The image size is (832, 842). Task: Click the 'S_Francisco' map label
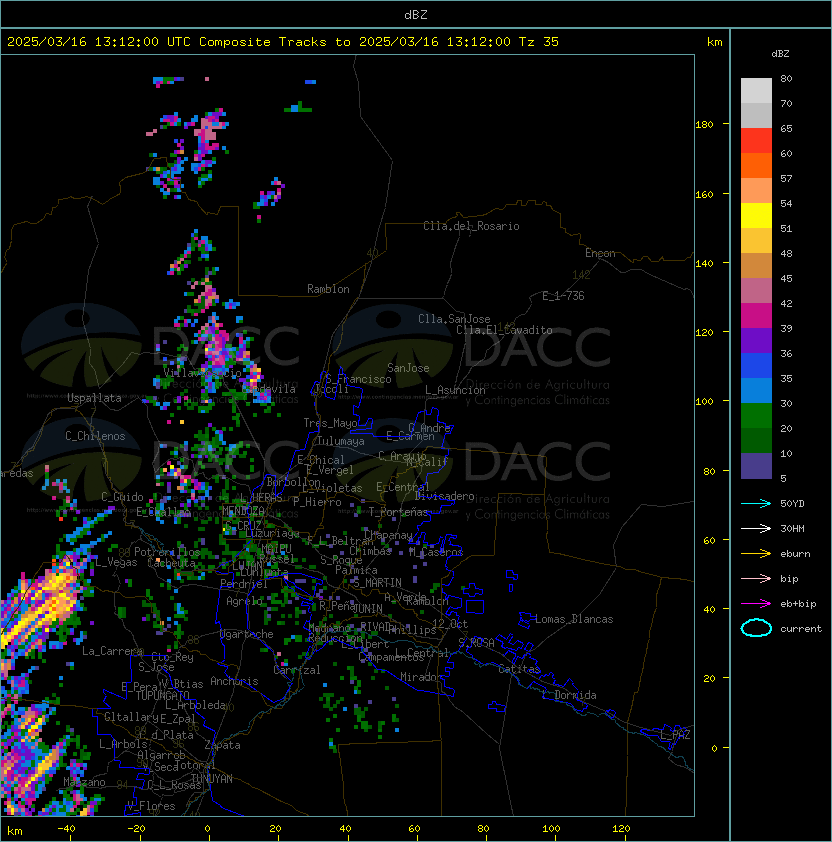pos(358,379)
